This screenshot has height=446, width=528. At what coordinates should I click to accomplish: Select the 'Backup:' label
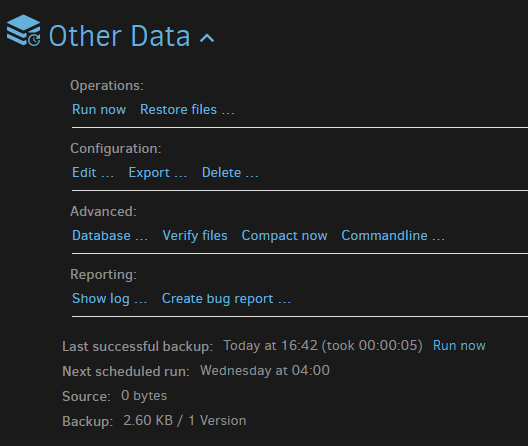(88, 421)
